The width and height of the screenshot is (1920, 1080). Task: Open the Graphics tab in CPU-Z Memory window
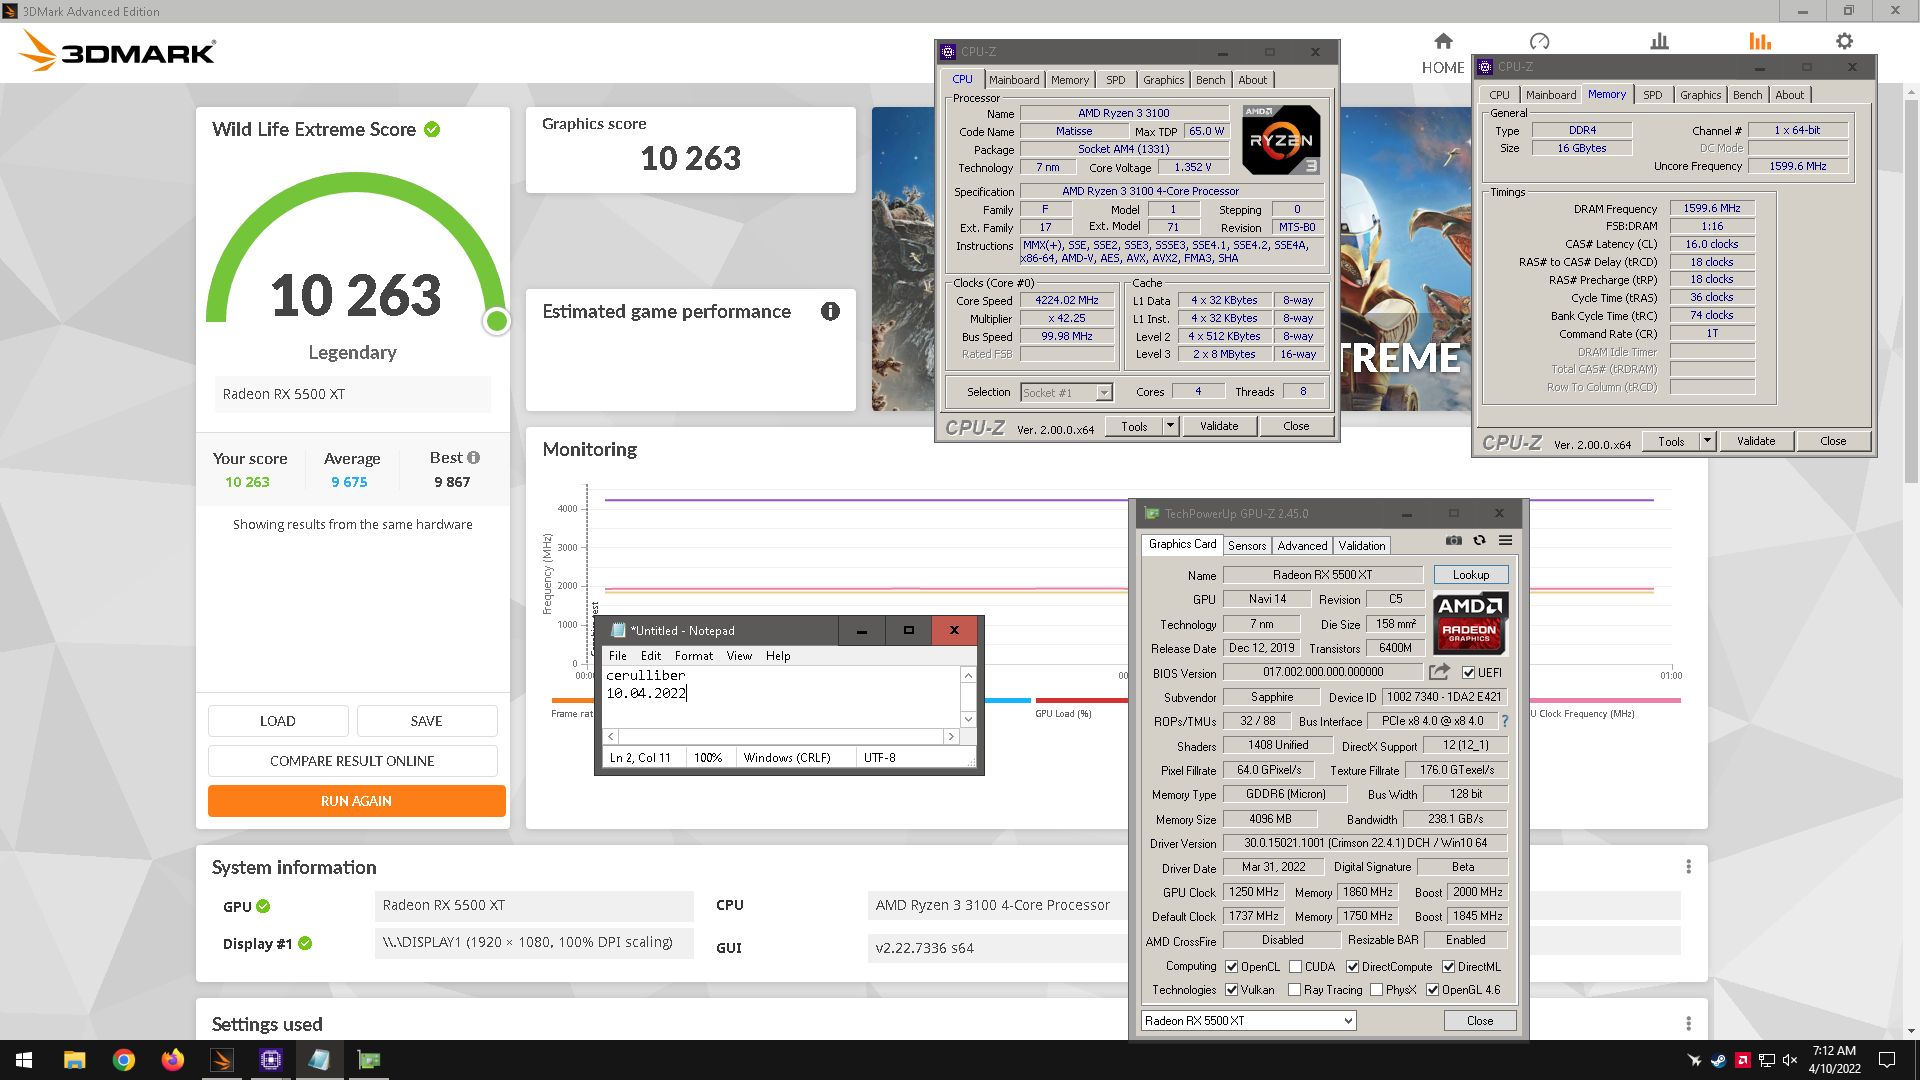tap(1700, 95)
